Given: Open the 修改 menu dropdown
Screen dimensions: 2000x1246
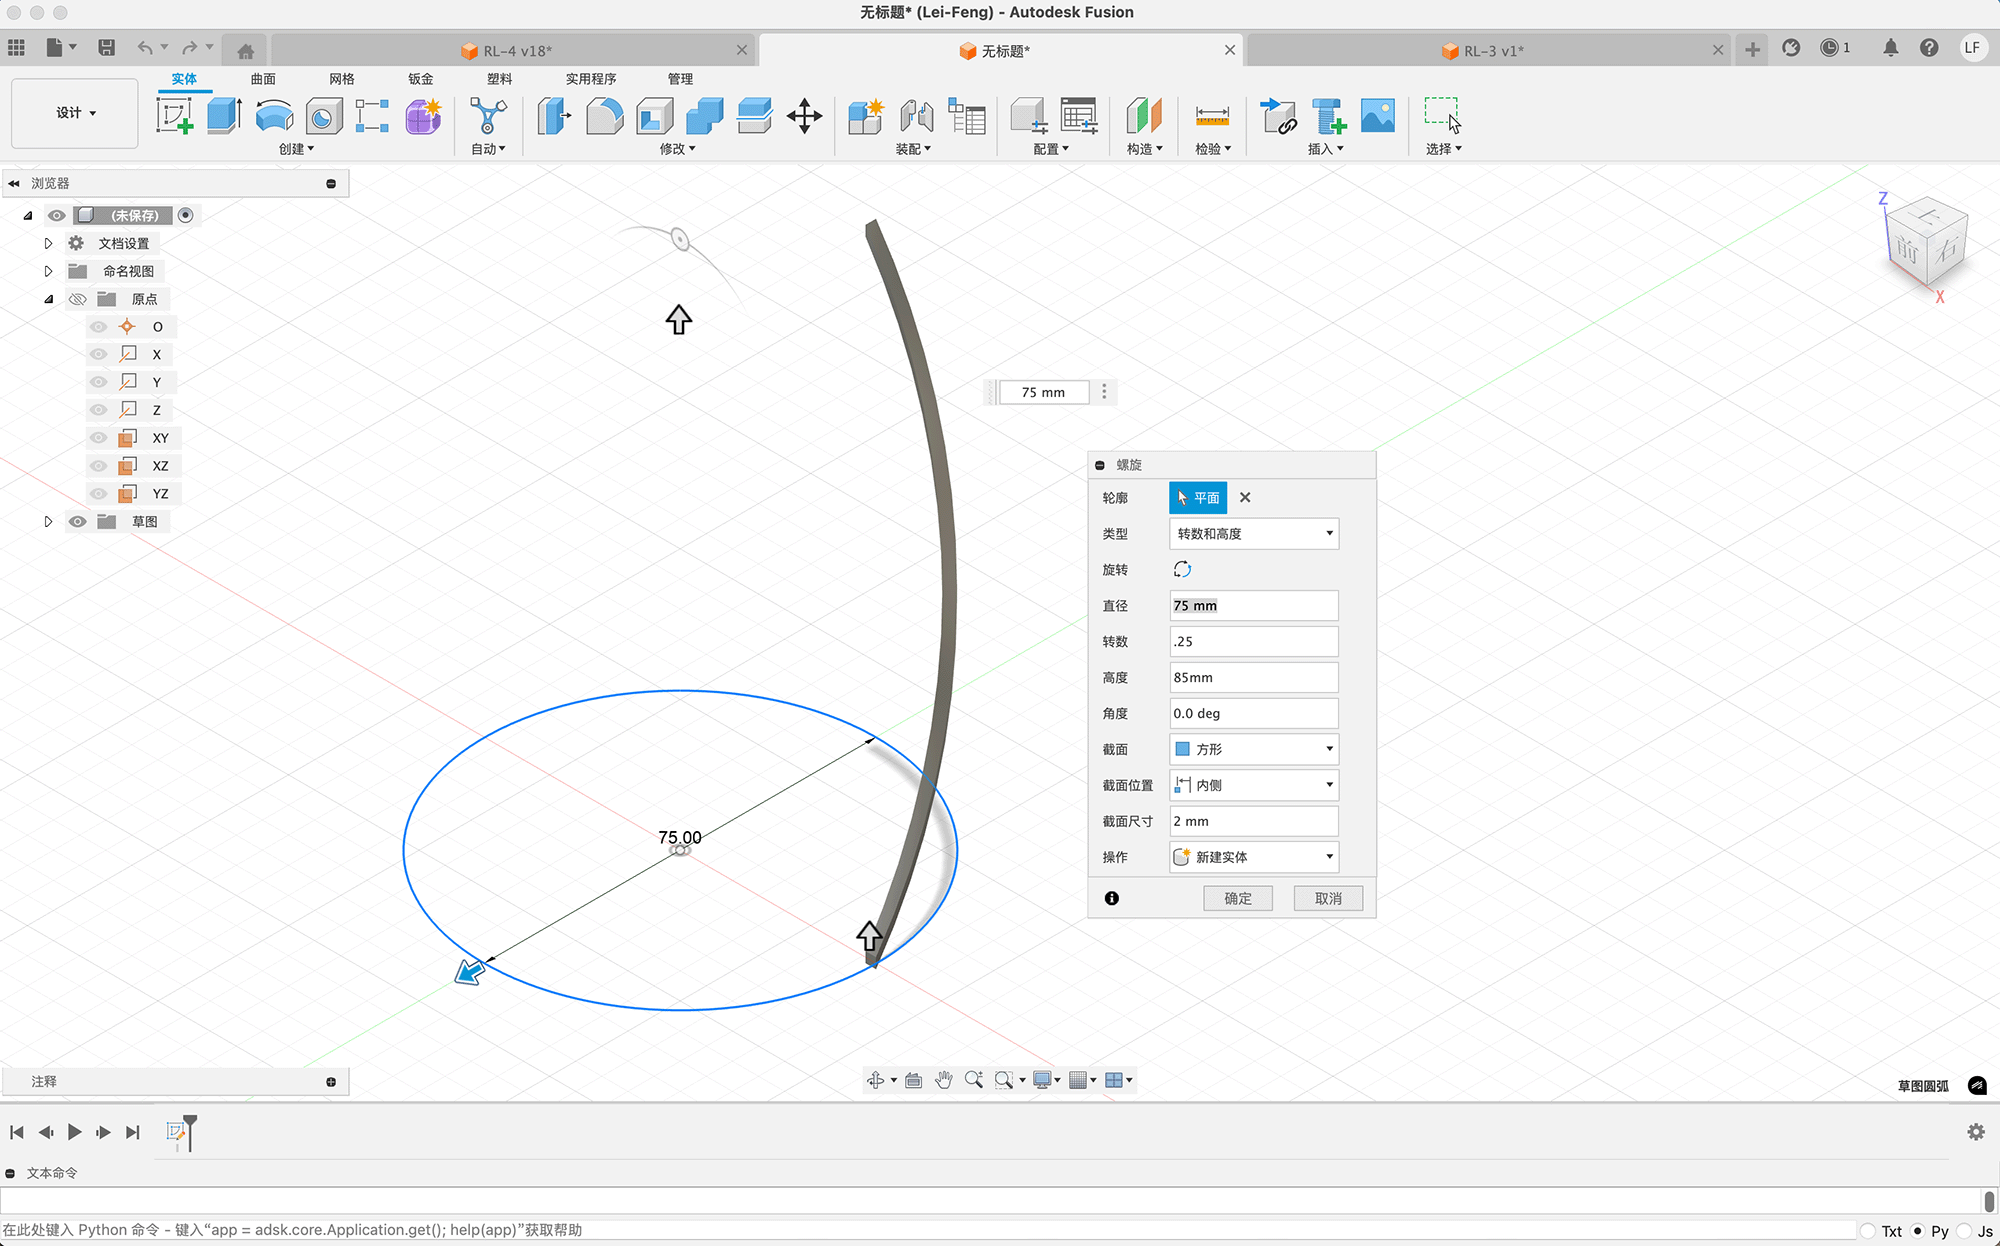Looking at the screenshot, I should click(677, 149).
